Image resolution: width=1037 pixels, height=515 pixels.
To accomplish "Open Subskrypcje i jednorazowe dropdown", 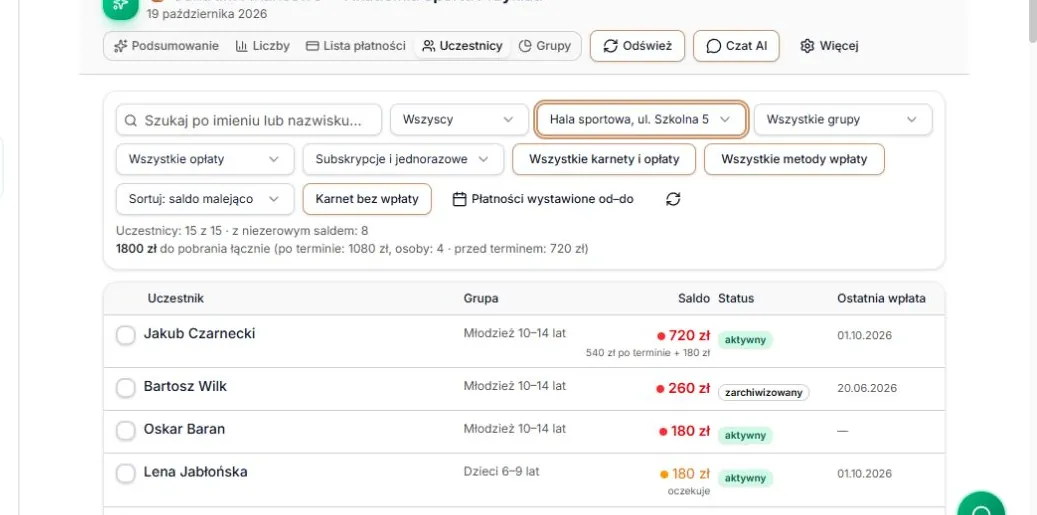I will point(403,159).
